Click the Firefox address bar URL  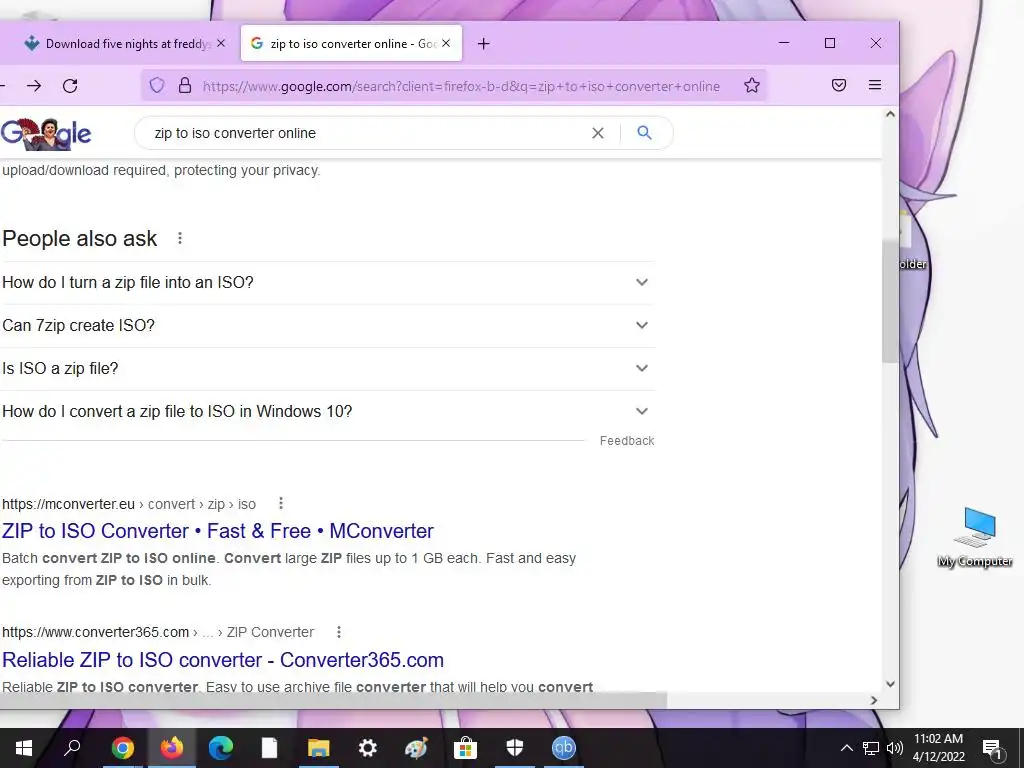coord(461,86)
